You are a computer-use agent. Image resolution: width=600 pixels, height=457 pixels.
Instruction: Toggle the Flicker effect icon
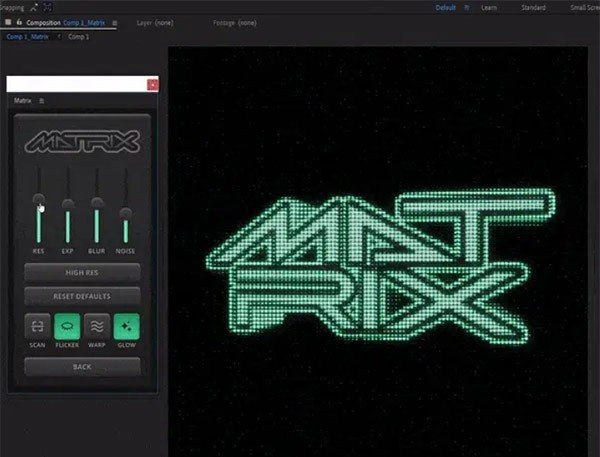pyautogui.click(x=67, y=327)
